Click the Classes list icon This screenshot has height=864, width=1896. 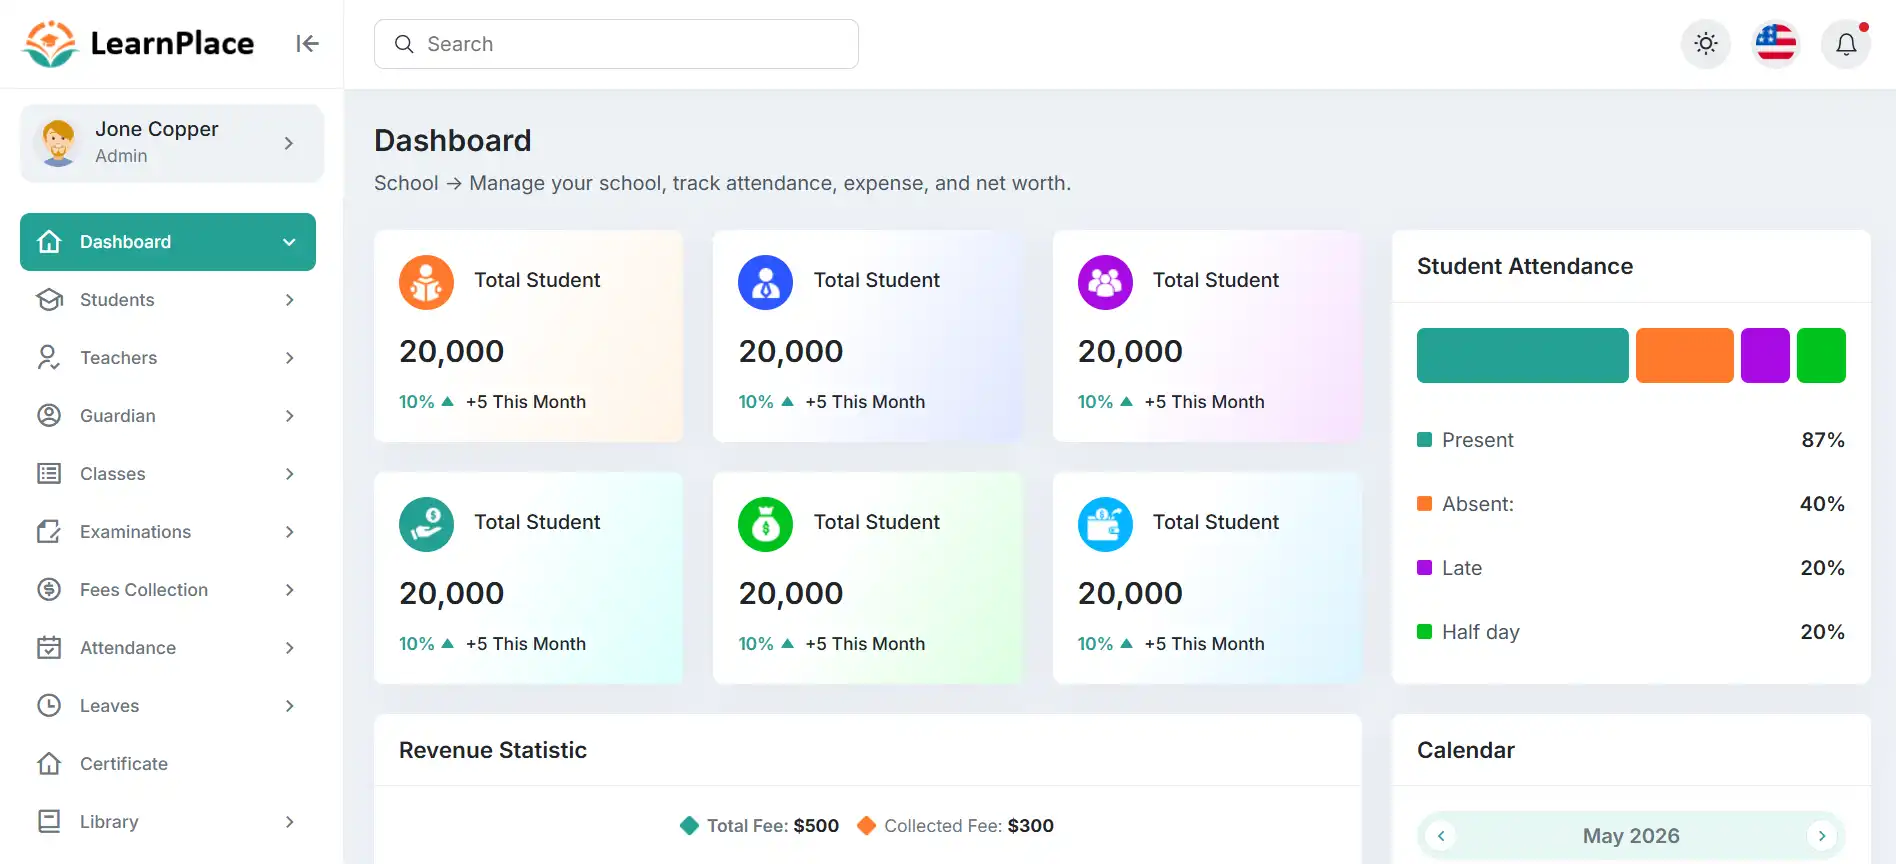click(x=49, y=474)
